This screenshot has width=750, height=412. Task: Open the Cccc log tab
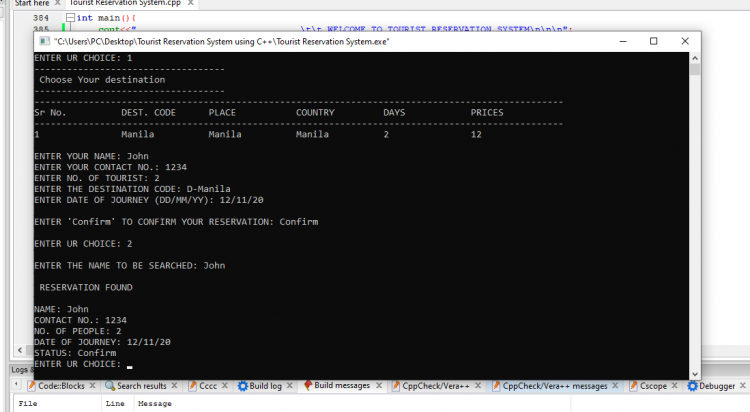(x=208, y=386)
